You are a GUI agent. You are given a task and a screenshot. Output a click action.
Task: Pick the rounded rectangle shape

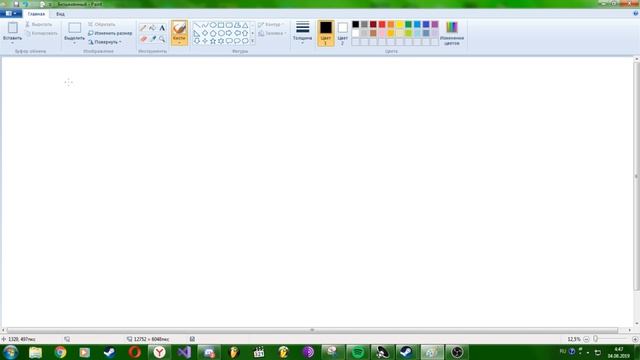[229, 25]
